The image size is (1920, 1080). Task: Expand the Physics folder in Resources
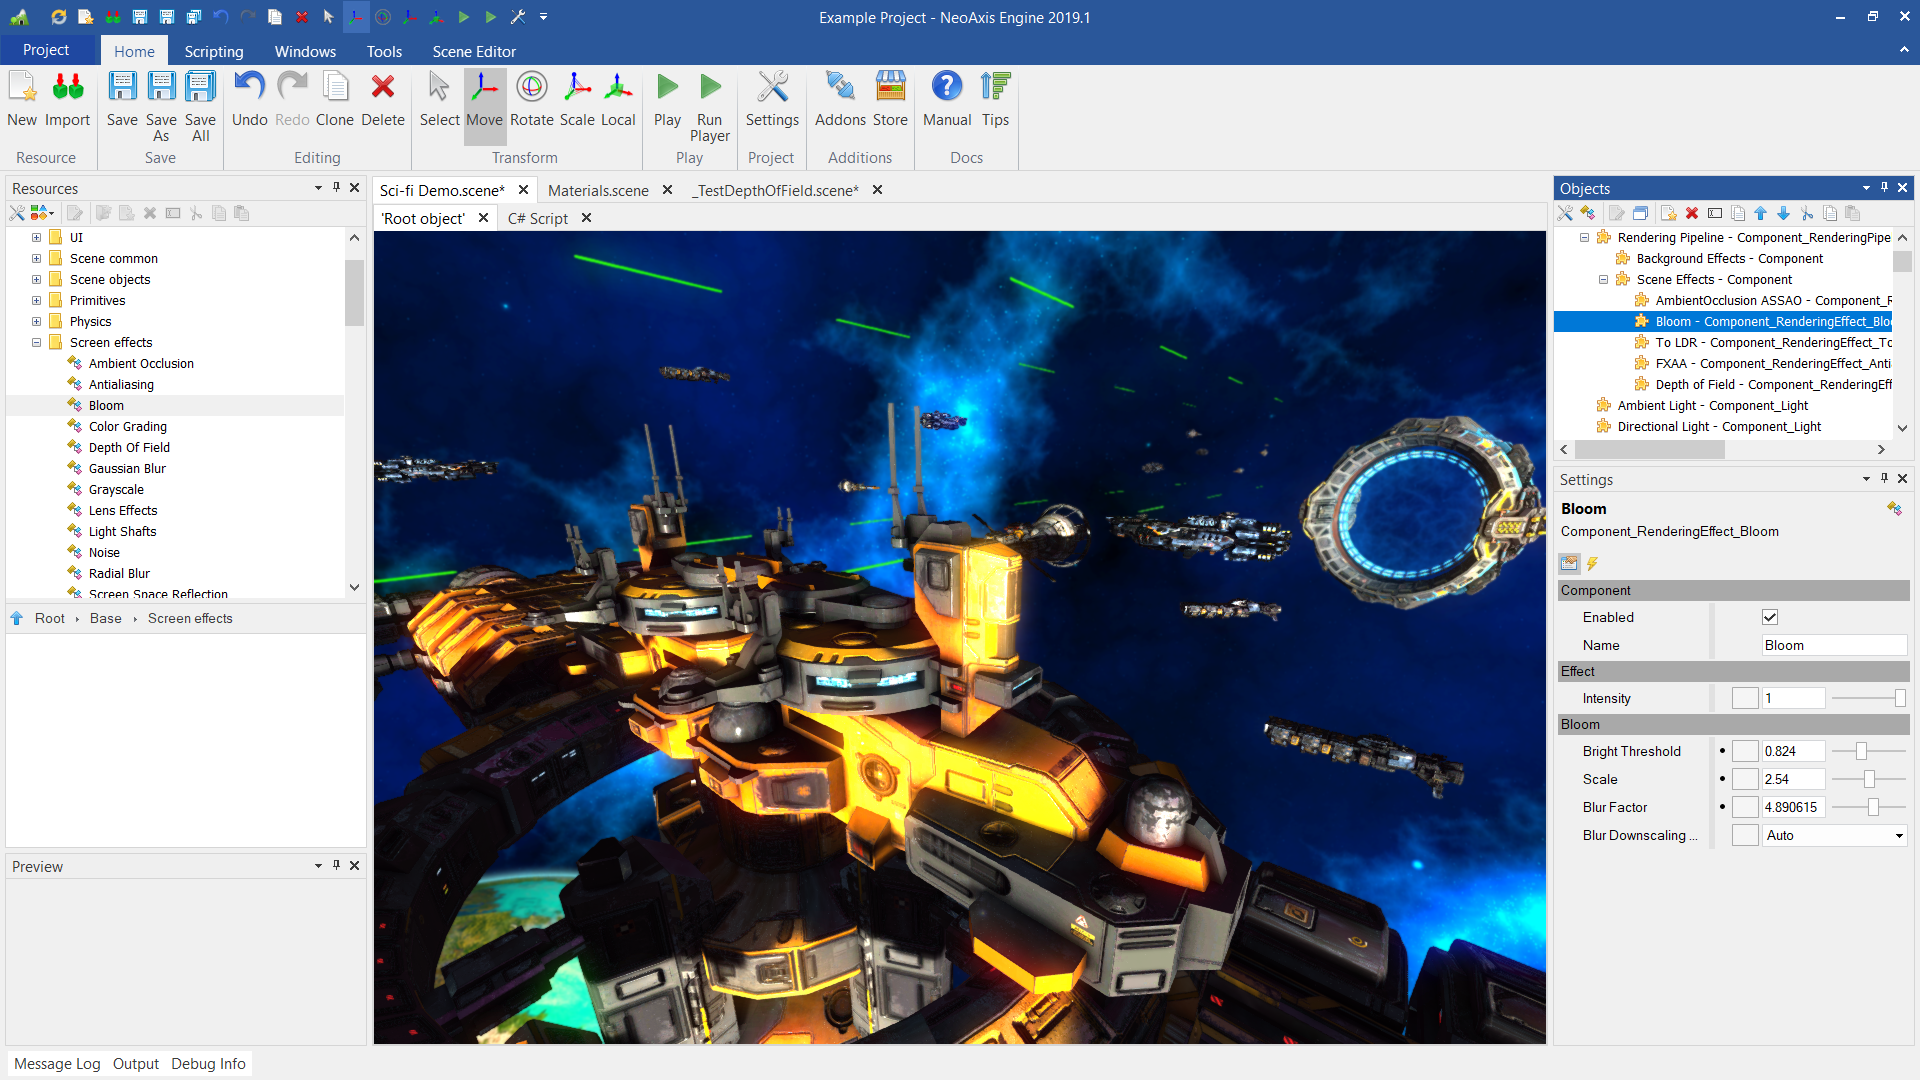pos(36,322)
